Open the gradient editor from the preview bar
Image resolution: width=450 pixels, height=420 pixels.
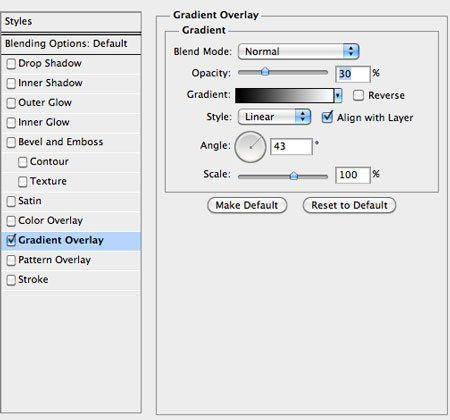[284, 96]
